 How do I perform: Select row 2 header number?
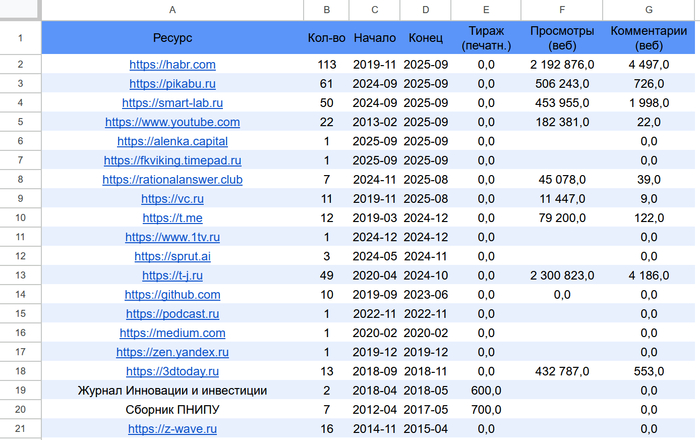click(20, 65)
